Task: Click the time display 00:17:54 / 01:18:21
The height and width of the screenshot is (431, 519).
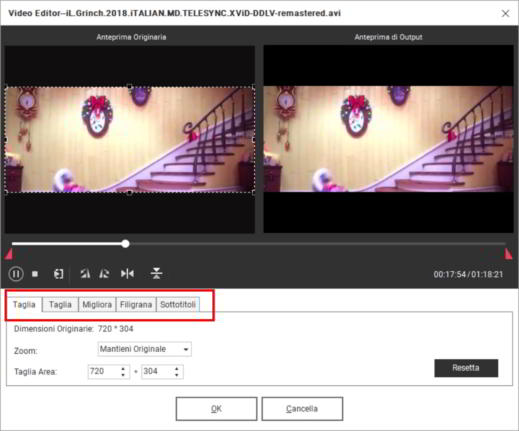Action: point(468,274)
